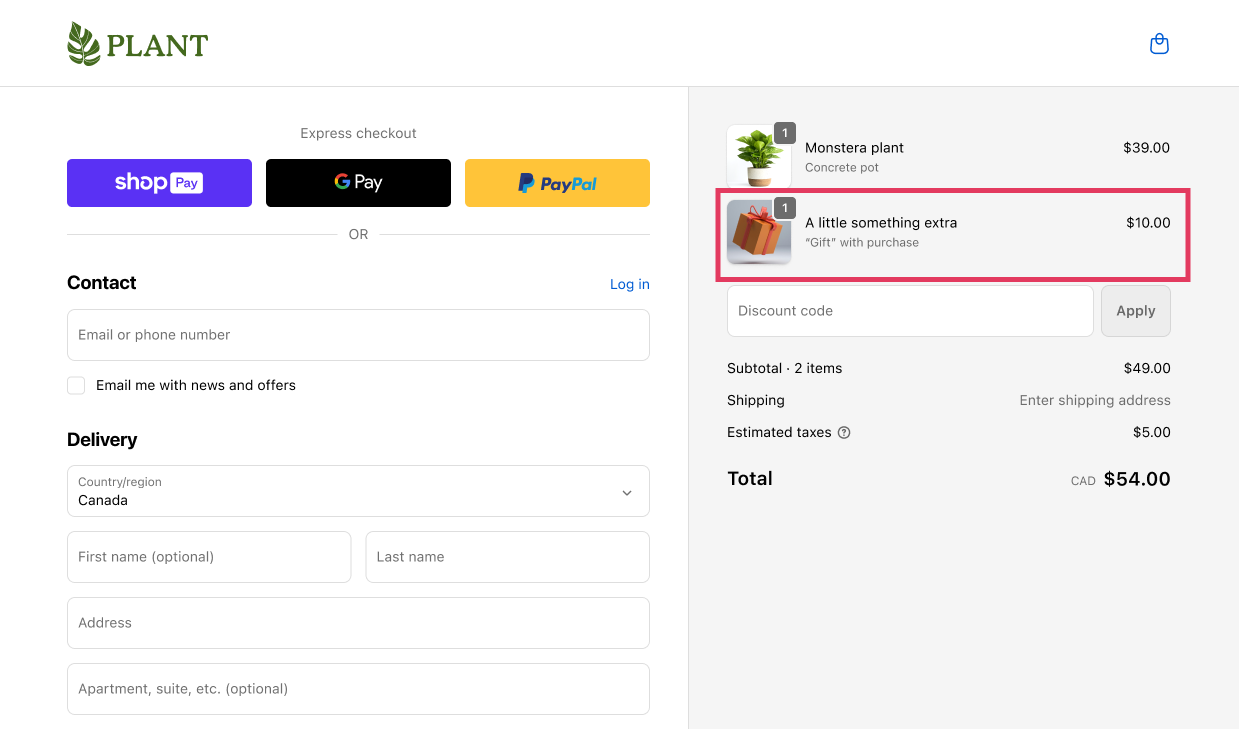Click the estimated taxes help icon
The image size is (1239, 729).
[x=844, y=433]
